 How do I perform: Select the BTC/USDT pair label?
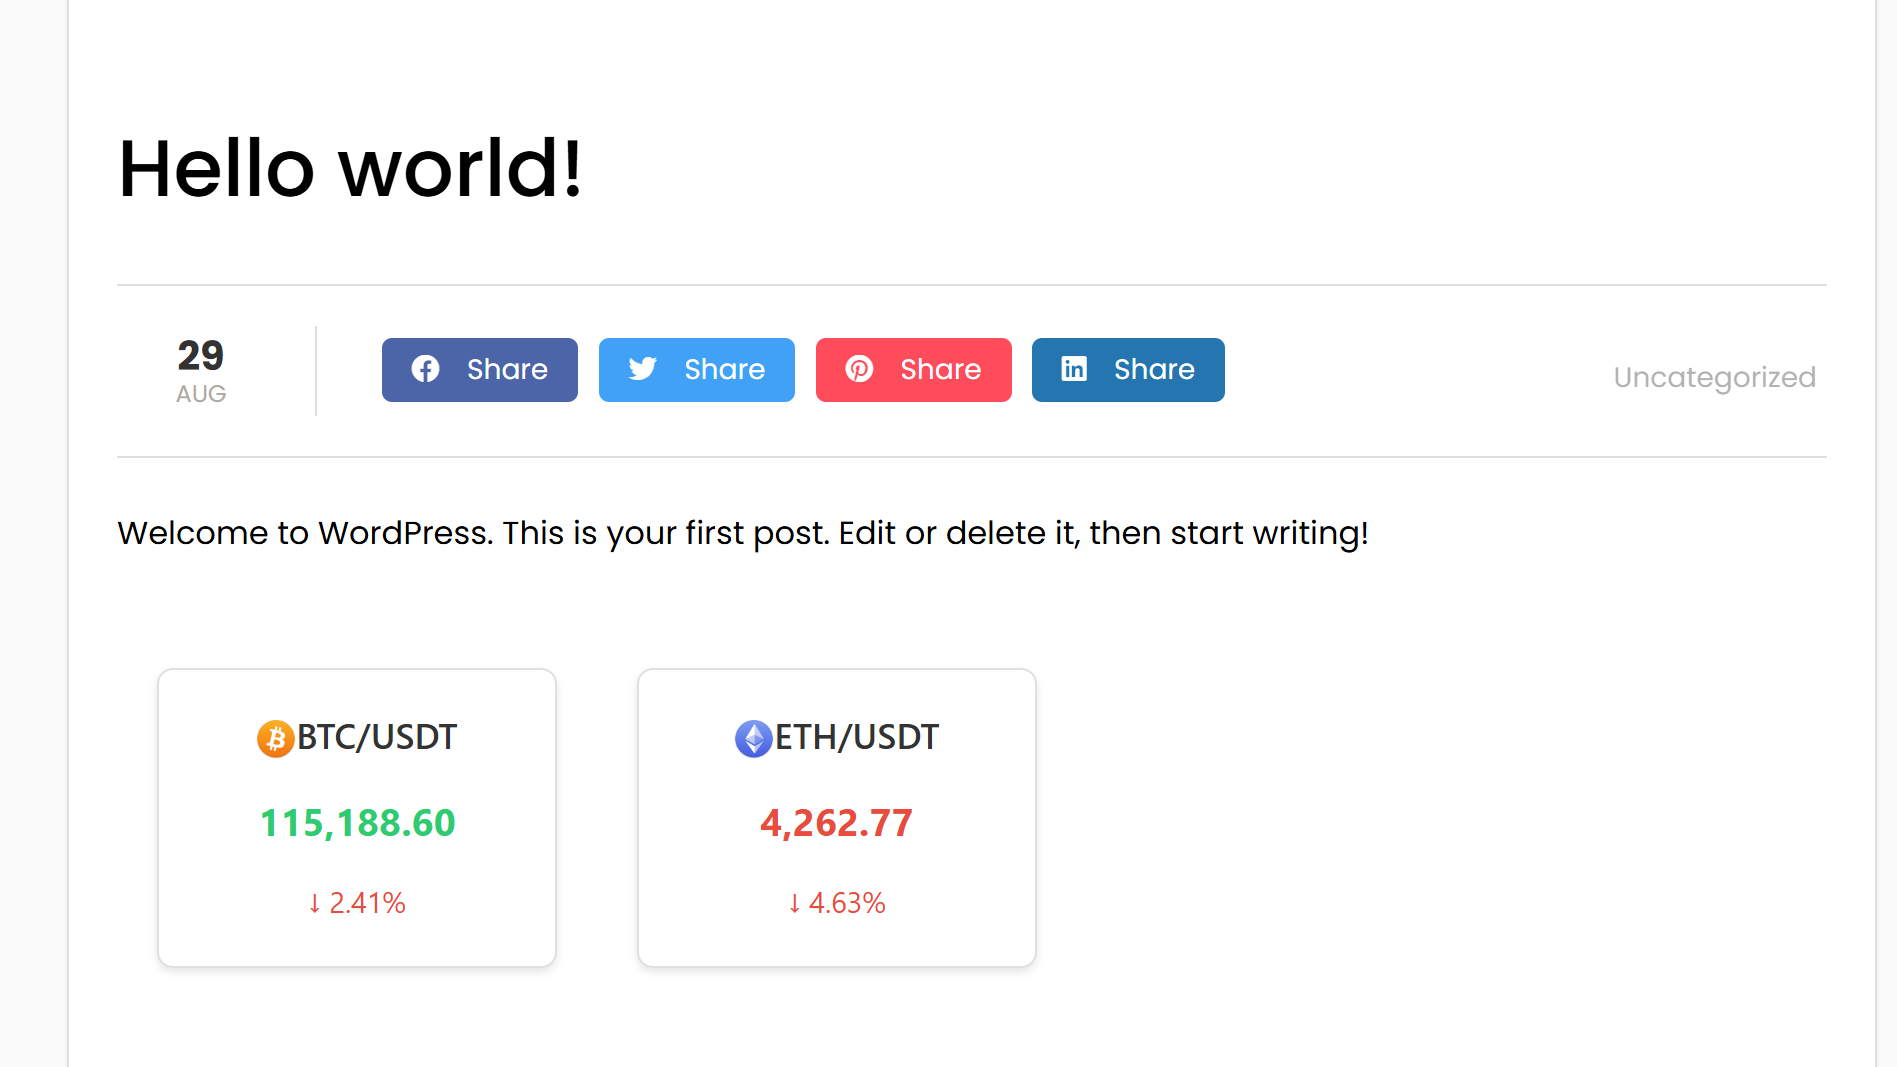pos(377,737)
